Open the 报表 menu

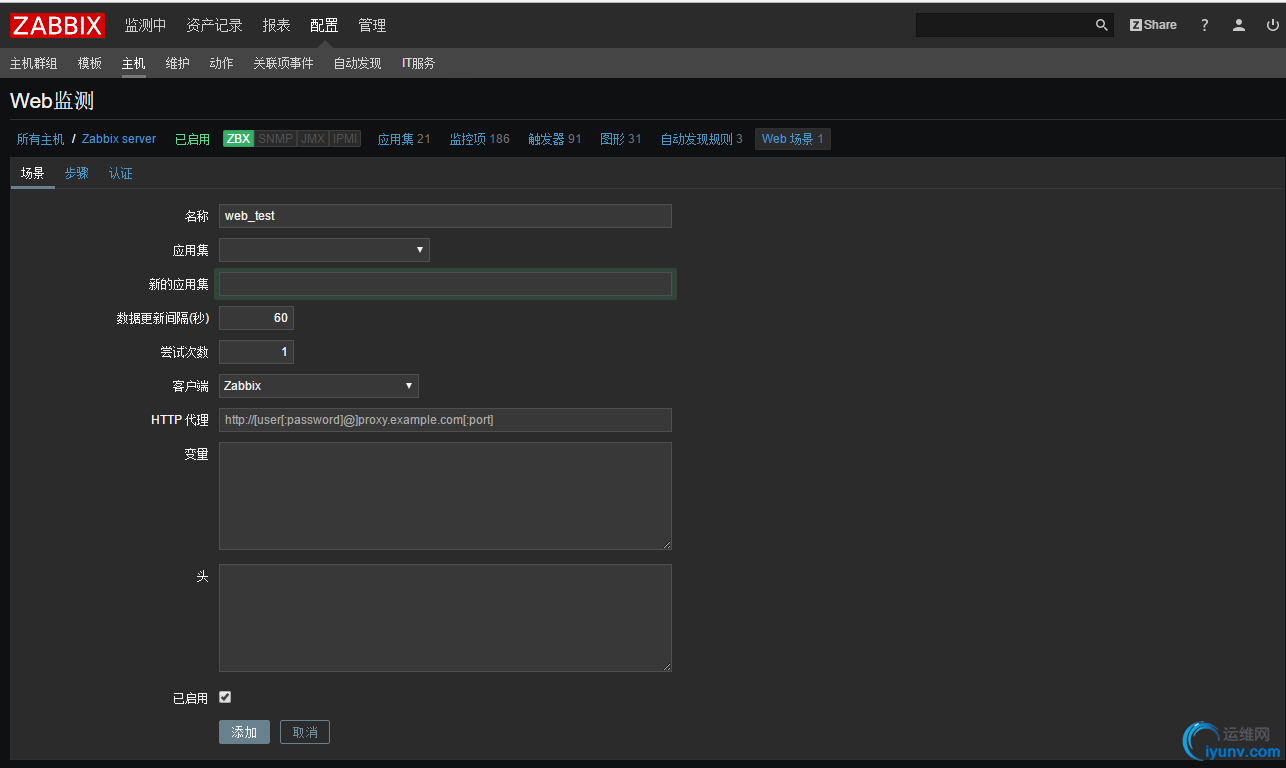pos(276,25)
